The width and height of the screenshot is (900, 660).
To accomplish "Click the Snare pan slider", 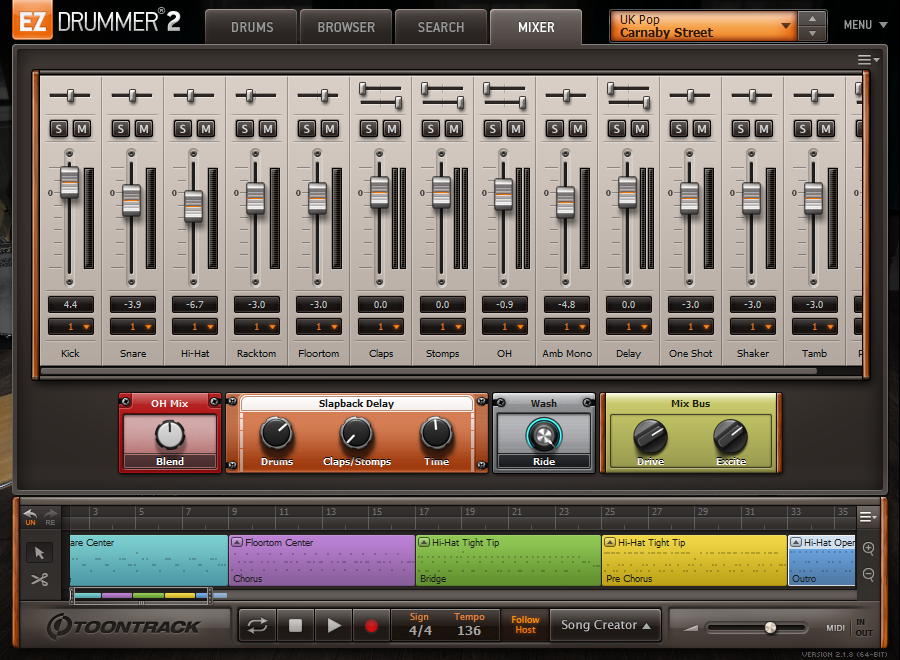I will tap(132, 95).
